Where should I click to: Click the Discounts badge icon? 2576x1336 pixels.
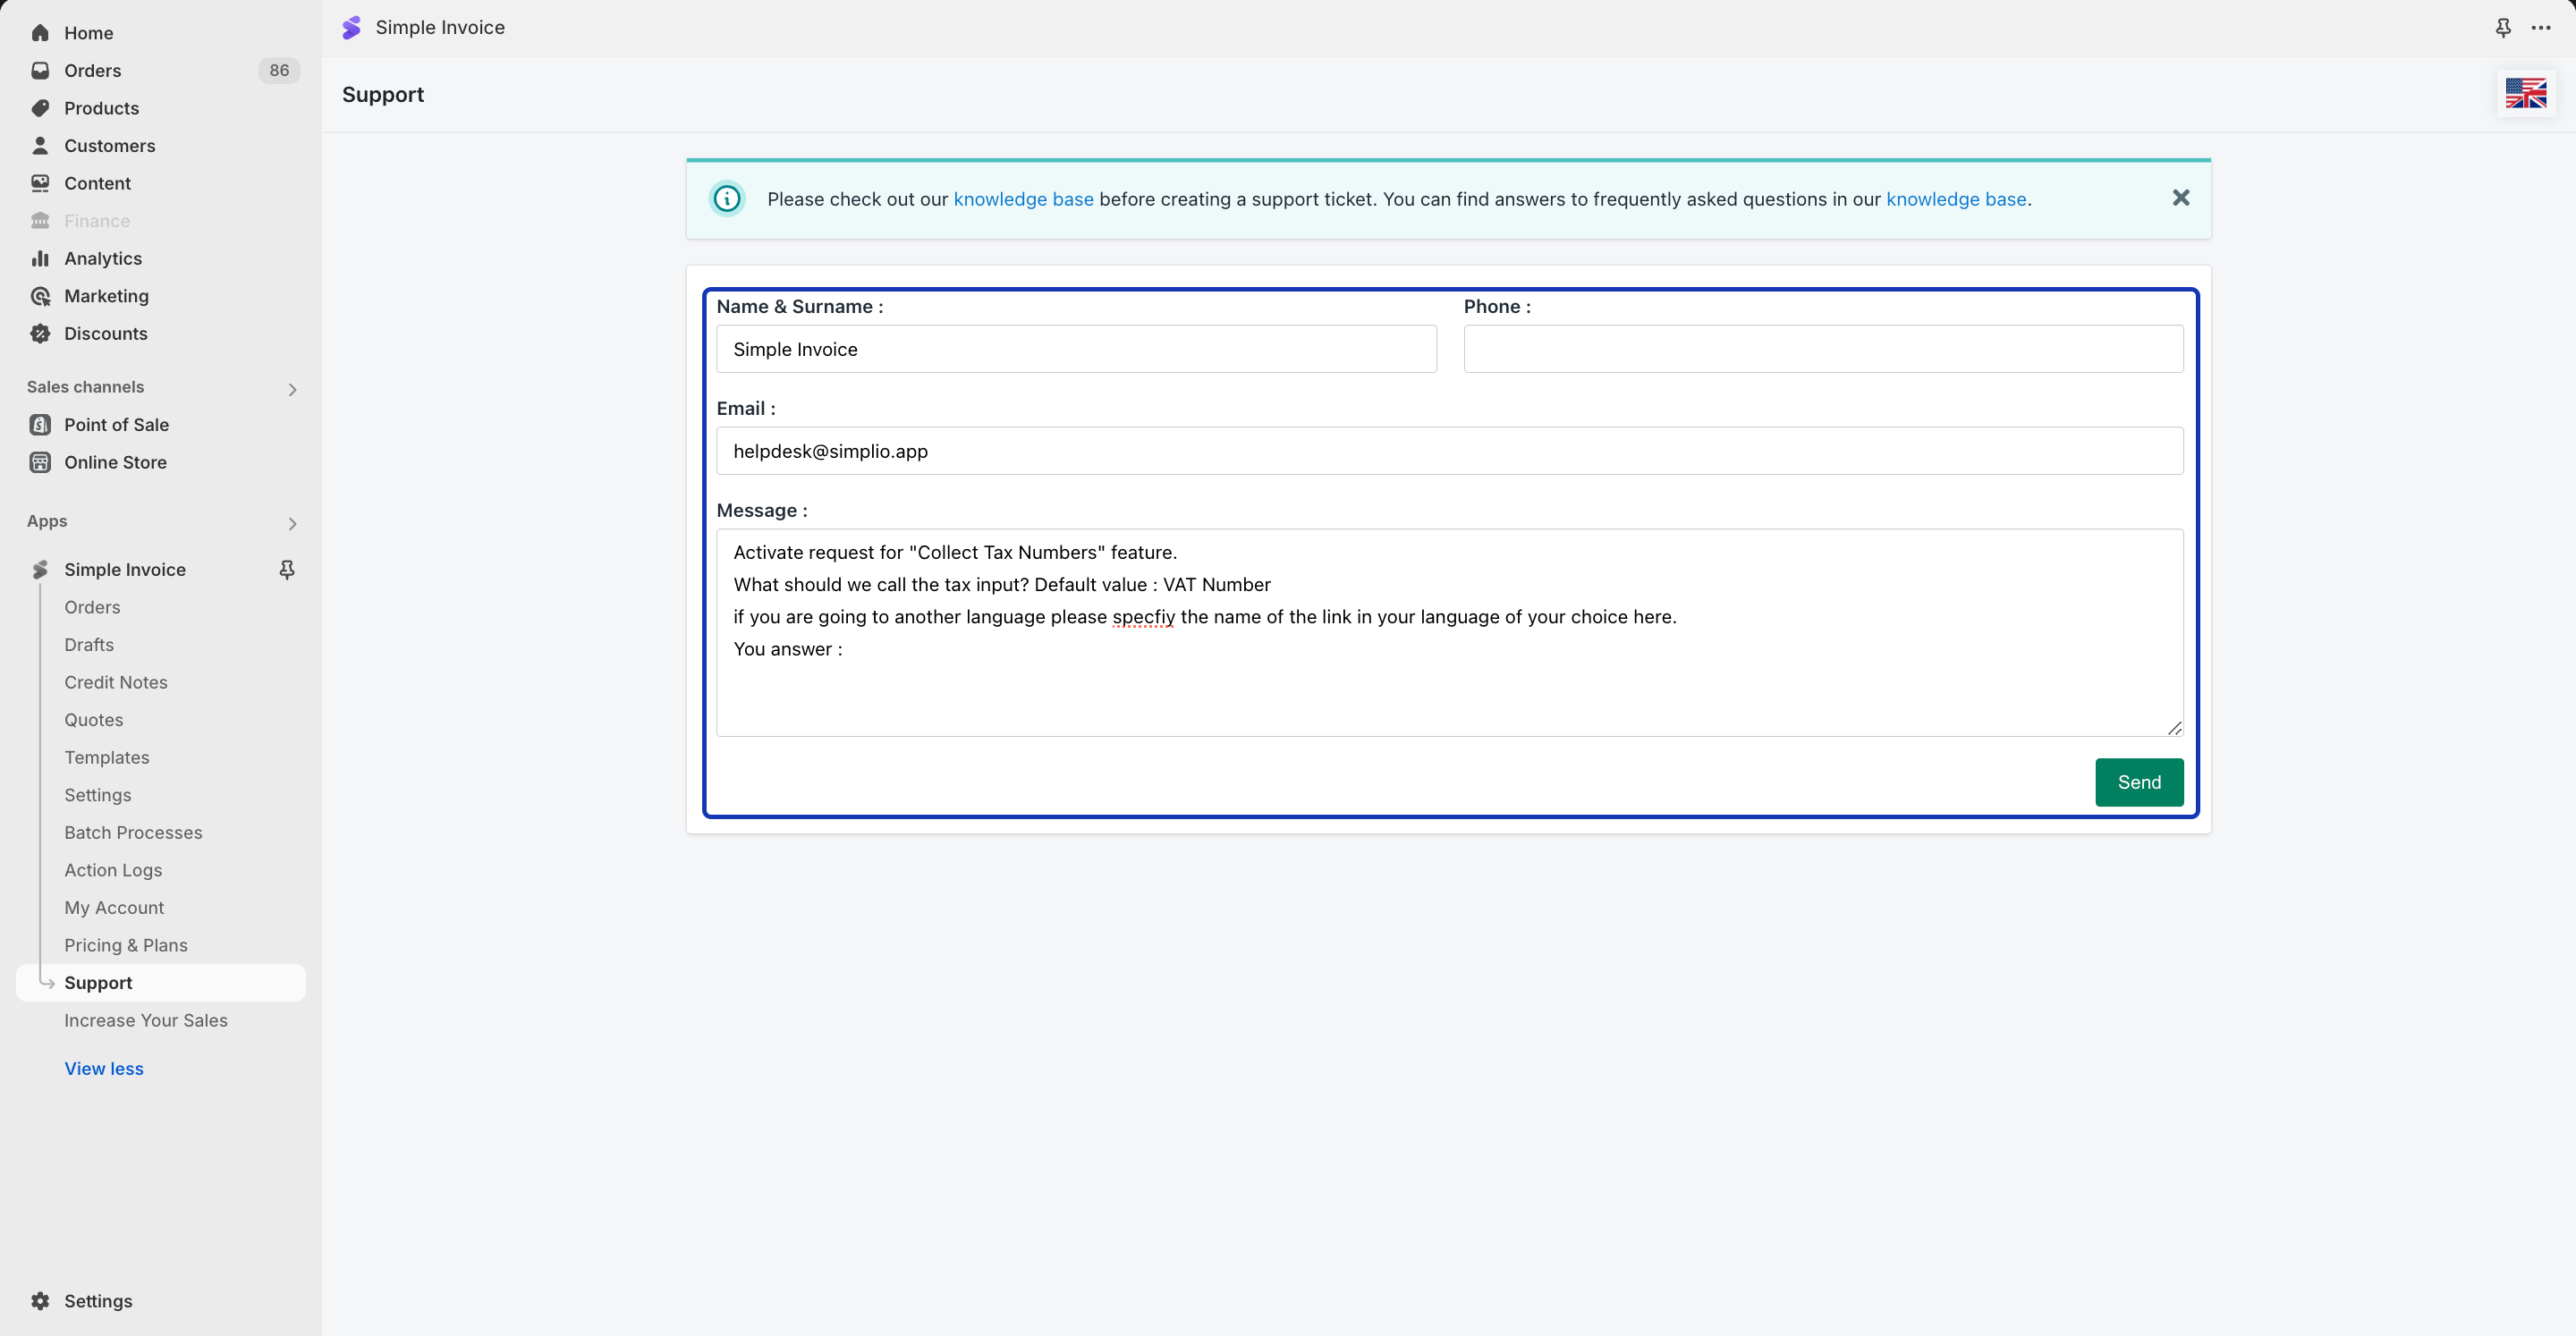40,334
